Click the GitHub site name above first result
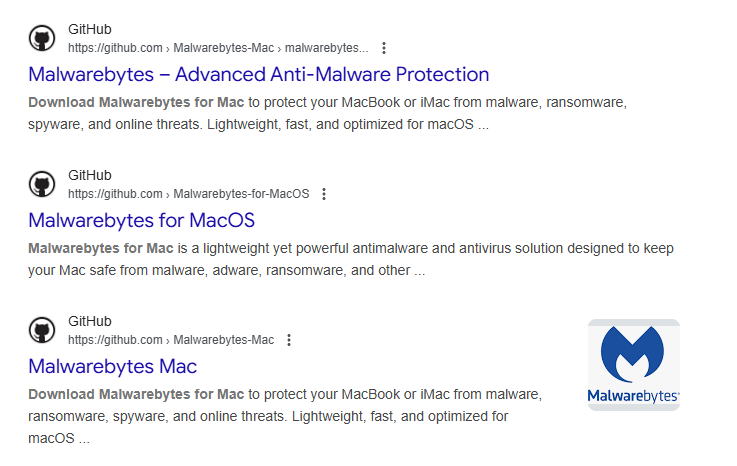The image size is (737, 466). click(x=89, y=30)
